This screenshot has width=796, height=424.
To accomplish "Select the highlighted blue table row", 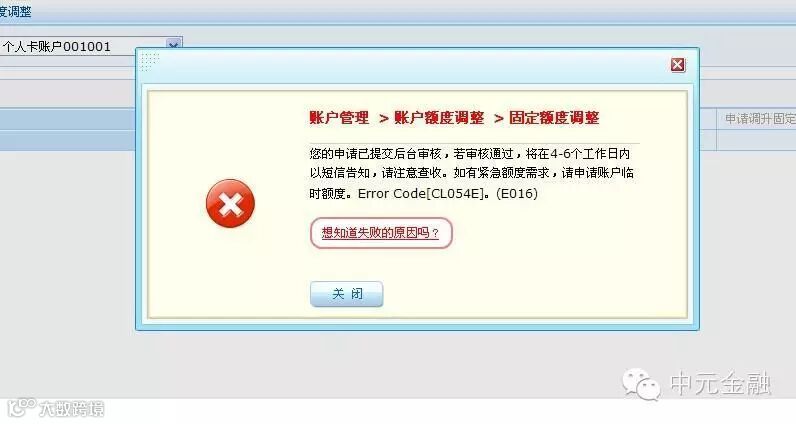I will tap(68, 119).
